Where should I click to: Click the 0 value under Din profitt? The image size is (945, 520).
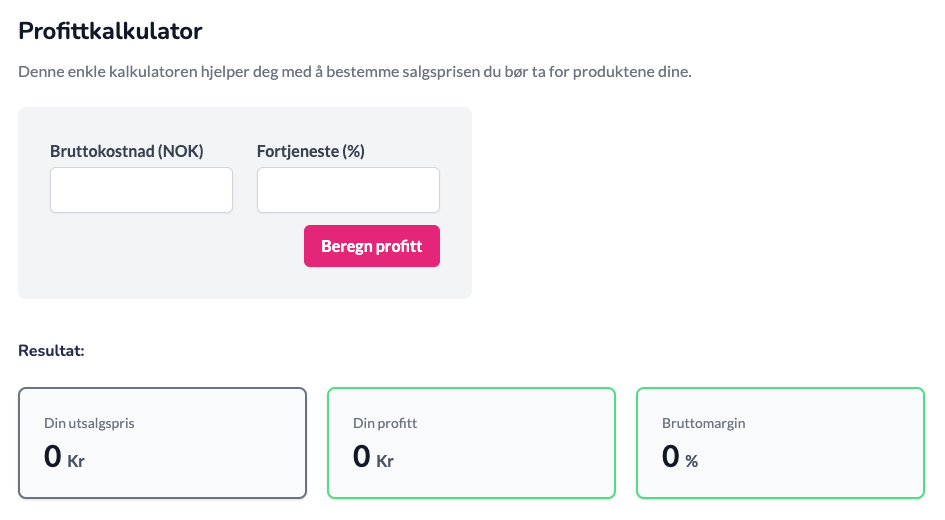(x=362, y=457)
